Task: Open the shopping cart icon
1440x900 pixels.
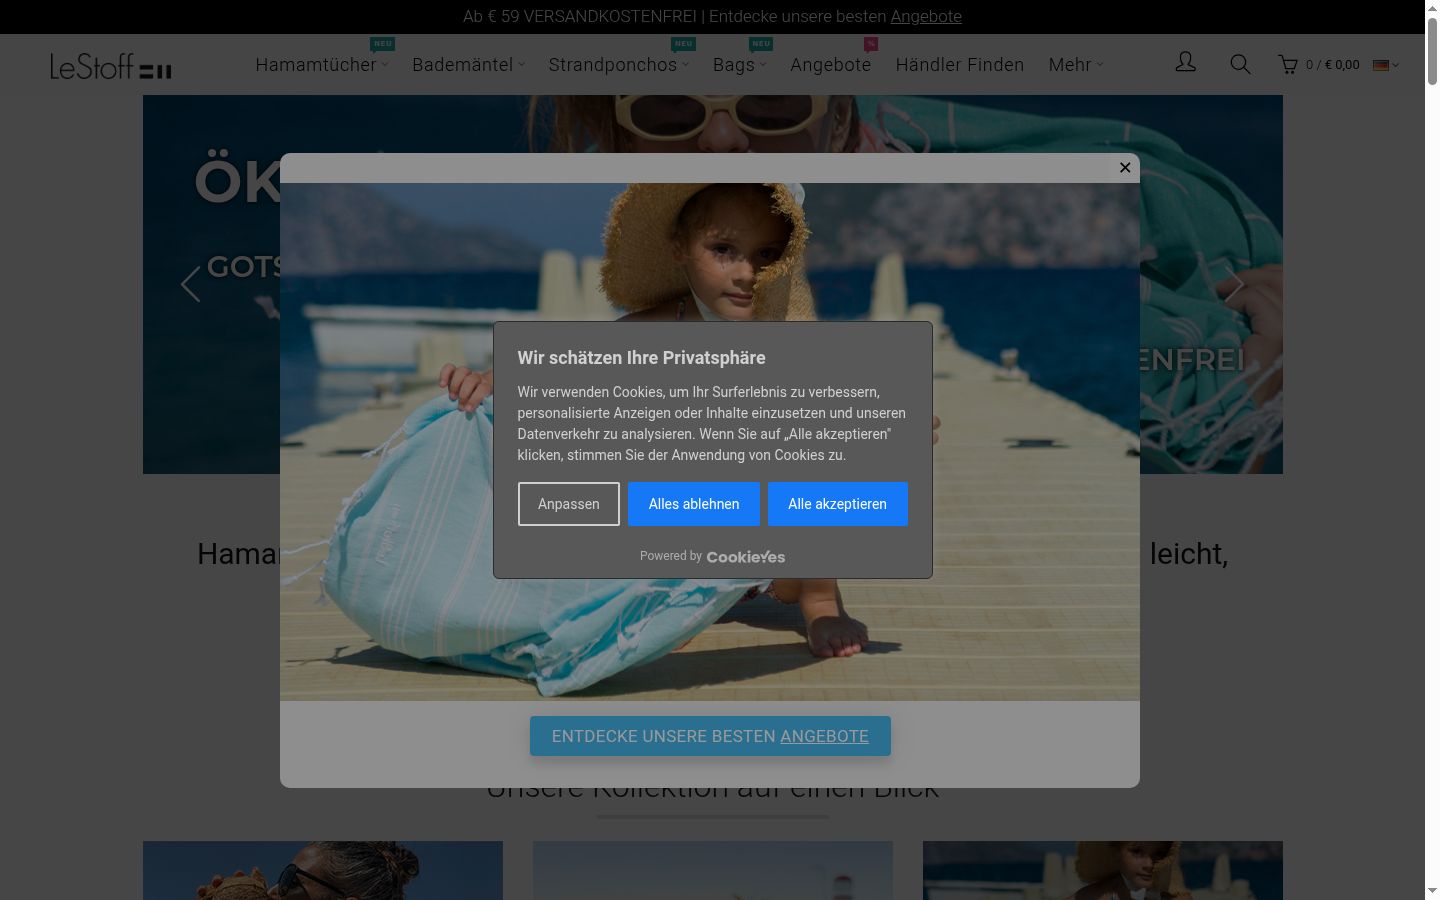Action: (1288, 64)
